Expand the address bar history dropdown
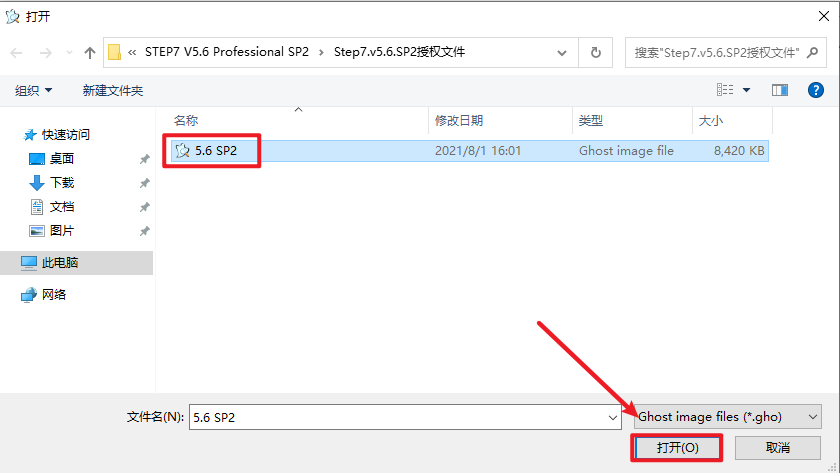Viewport: 840px width, 473px height. pyautogui.click(x=561, y=52)
